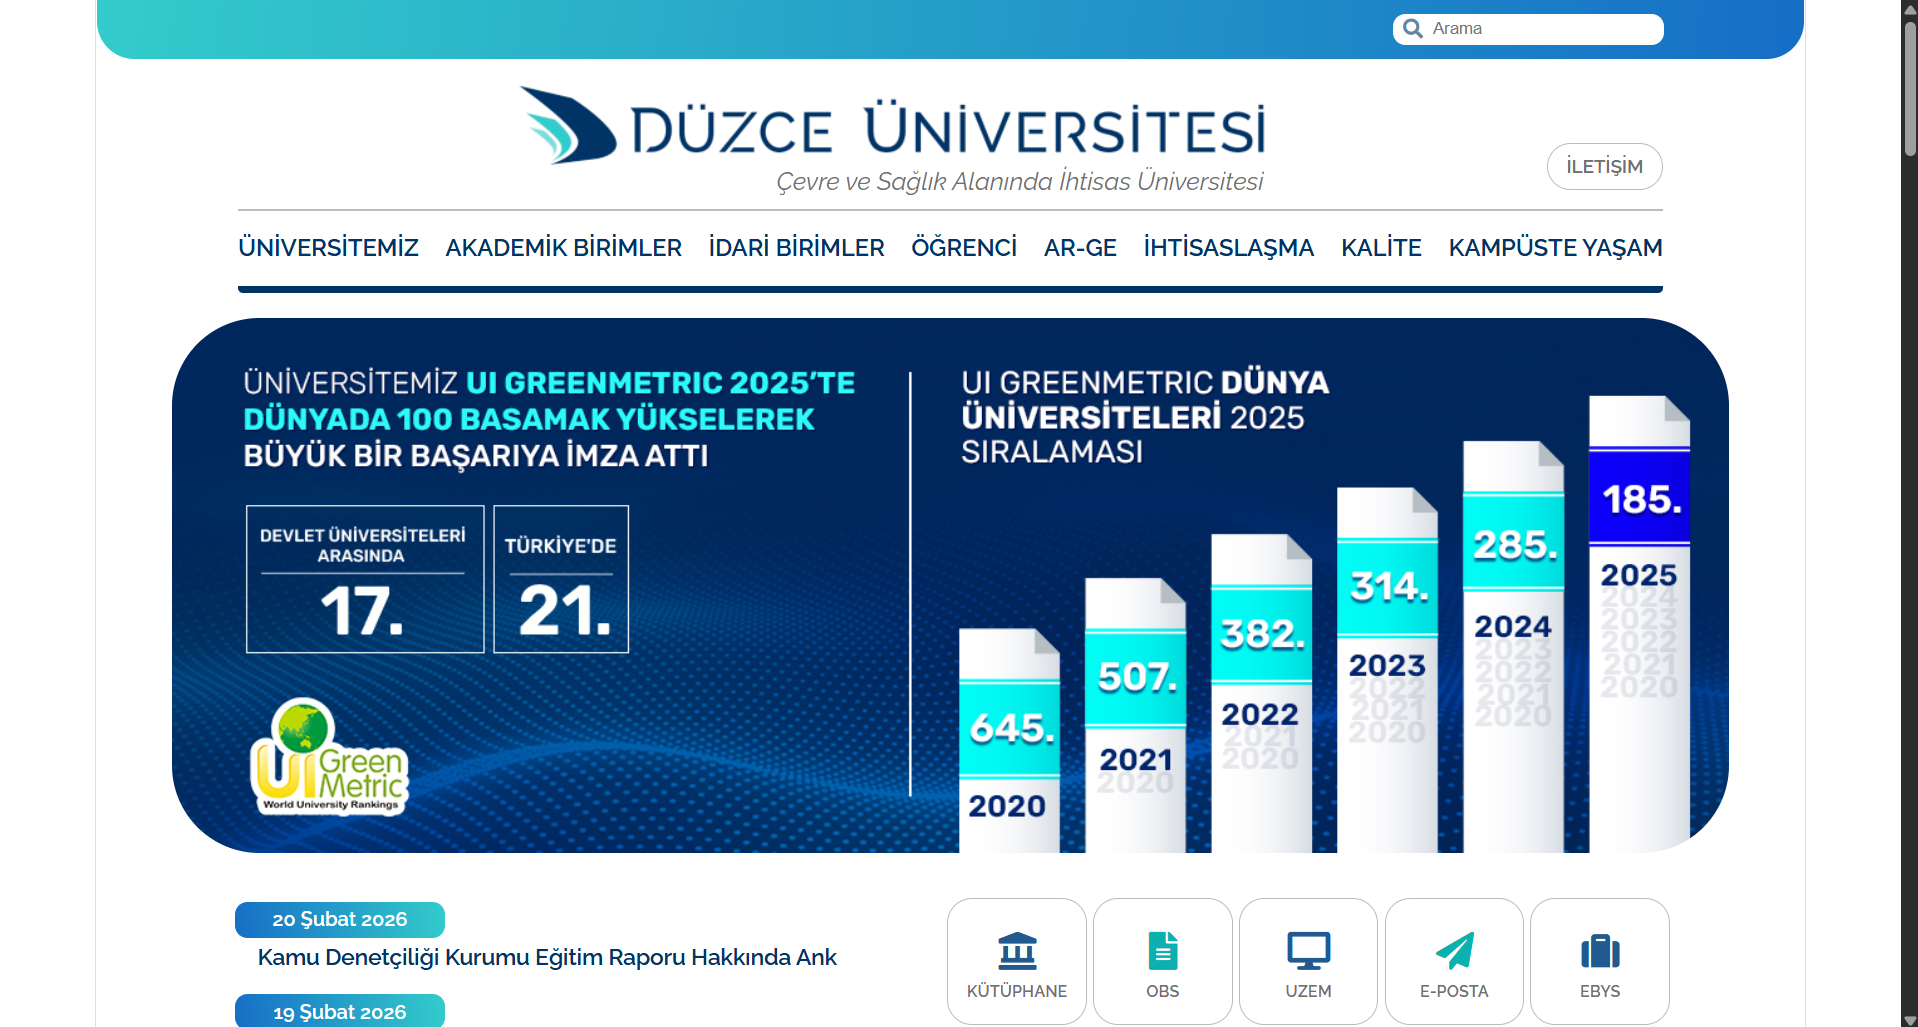Expand the AR-GE menu
This screenshot has width=1918, height=1027.
(1080, 248)
